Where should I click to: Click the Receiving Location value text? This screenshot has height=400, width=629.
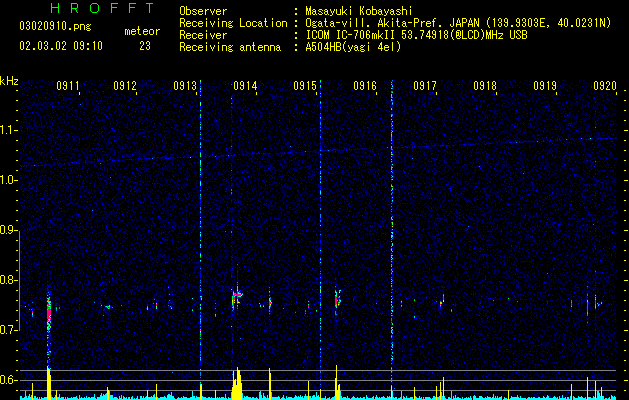(x=458, y=23)
